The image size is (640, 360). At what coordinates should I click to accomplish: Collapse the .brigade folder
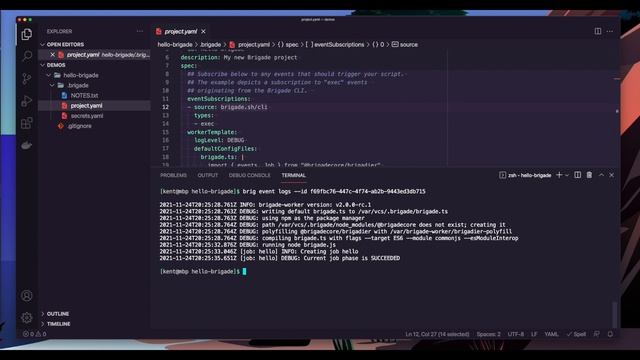tap(78, 85)
